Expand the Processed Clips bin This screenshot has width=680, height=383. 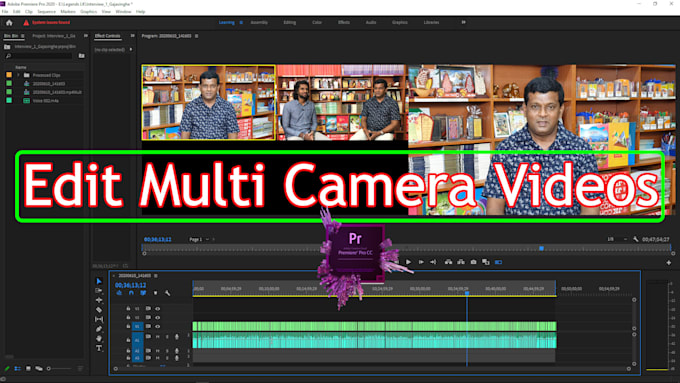click(19, 75)
